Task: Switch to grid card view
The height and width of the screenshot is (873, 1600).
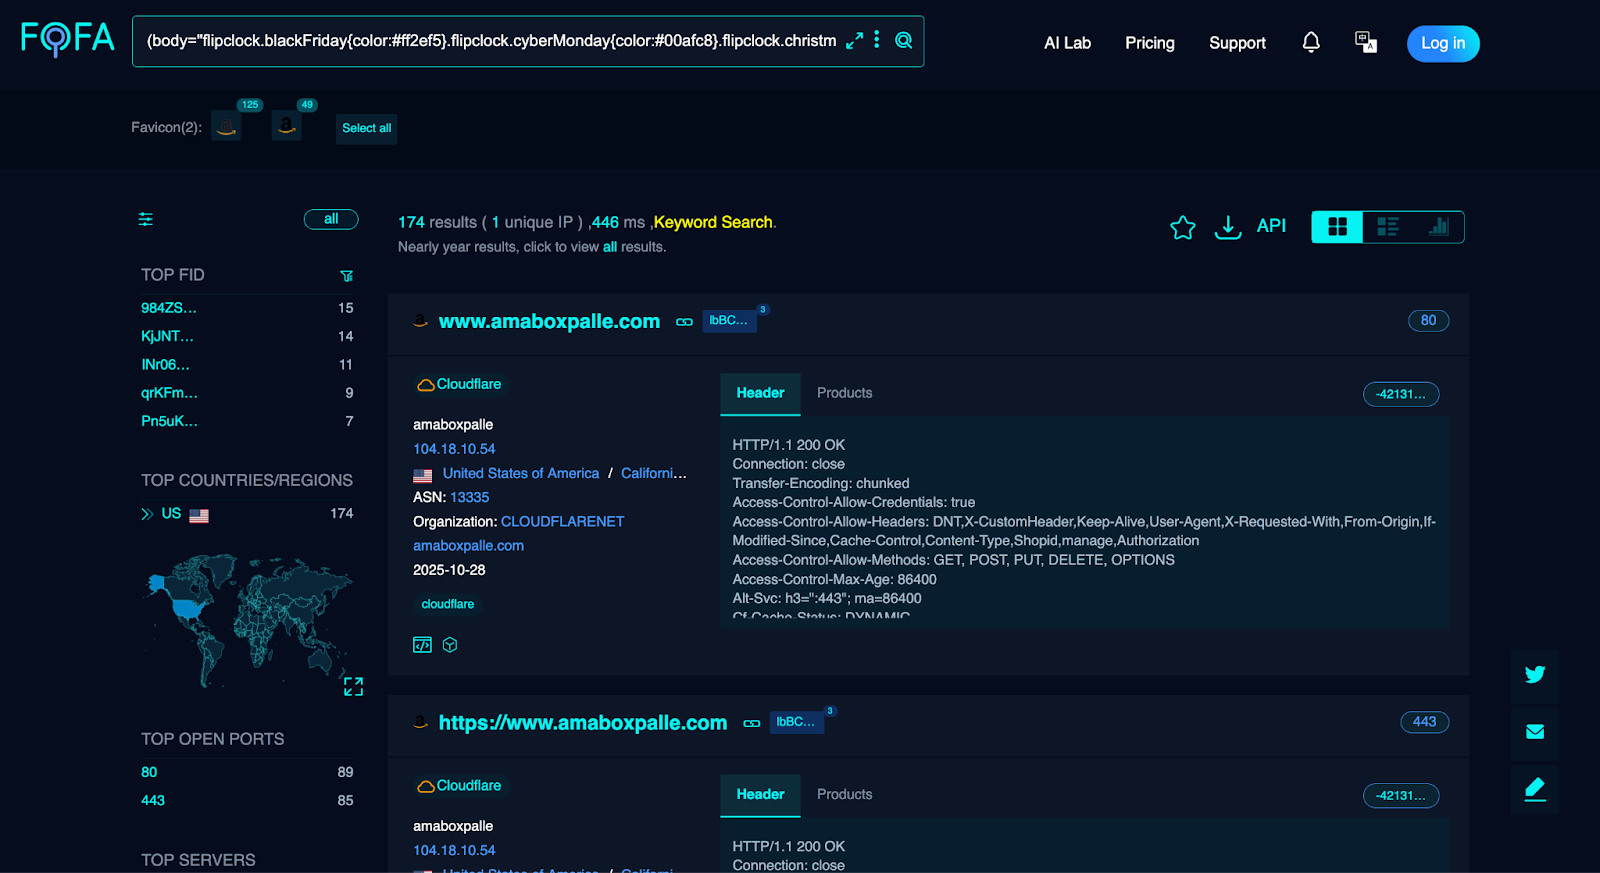Action: tap(1337, 227)
